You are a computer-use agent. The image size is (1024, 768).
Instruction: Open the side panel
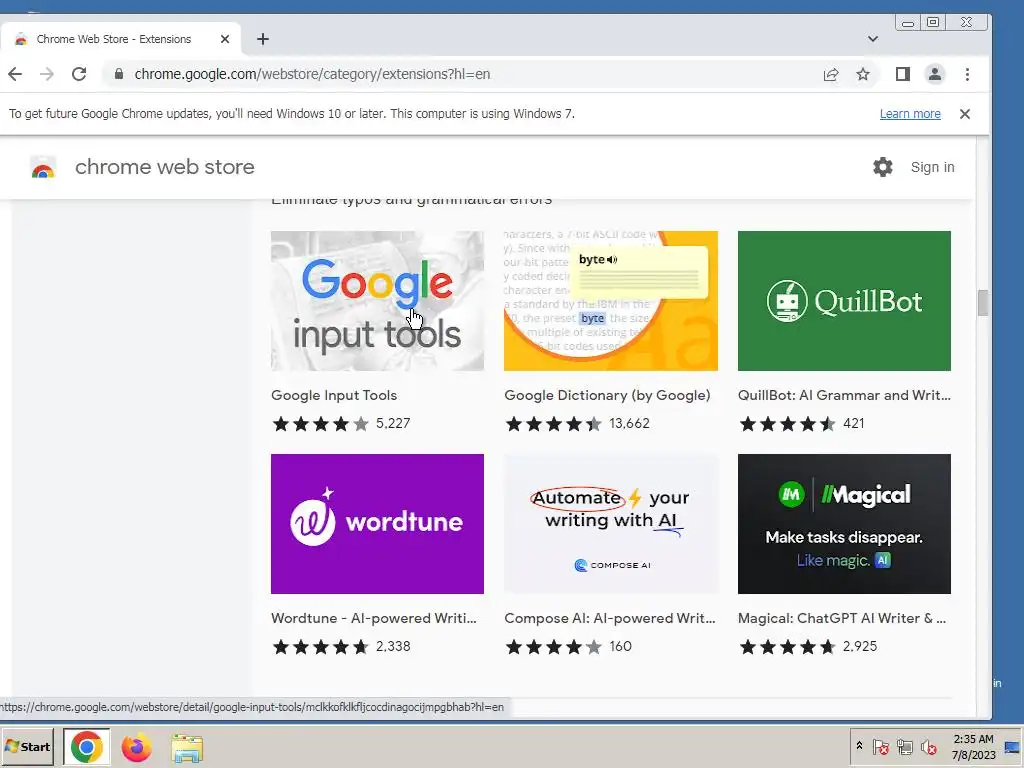(903, 74)
